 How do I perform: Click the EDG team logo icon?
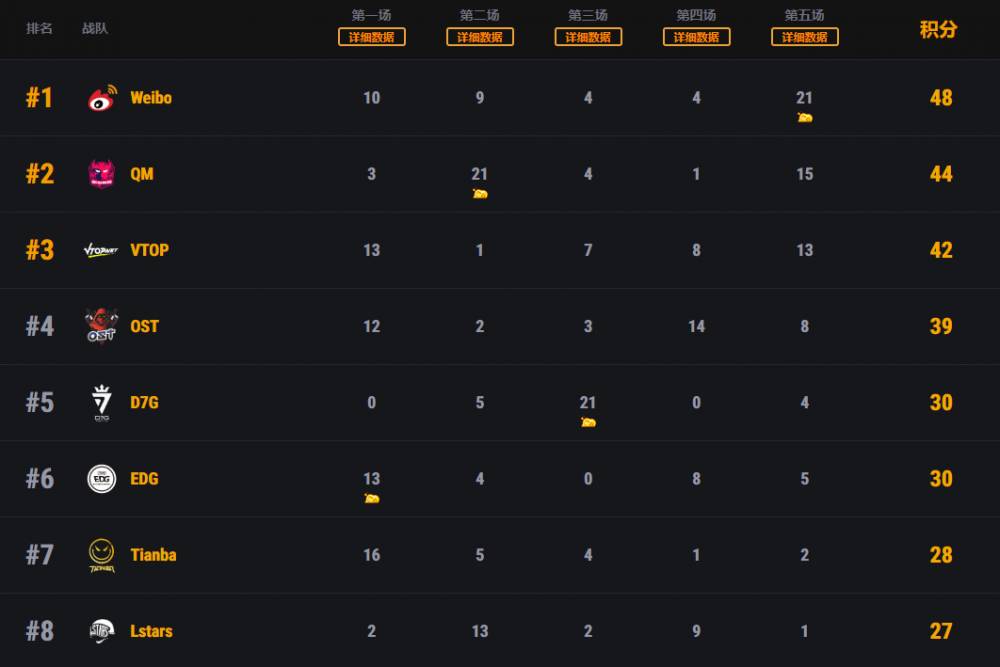pos(101,479)
